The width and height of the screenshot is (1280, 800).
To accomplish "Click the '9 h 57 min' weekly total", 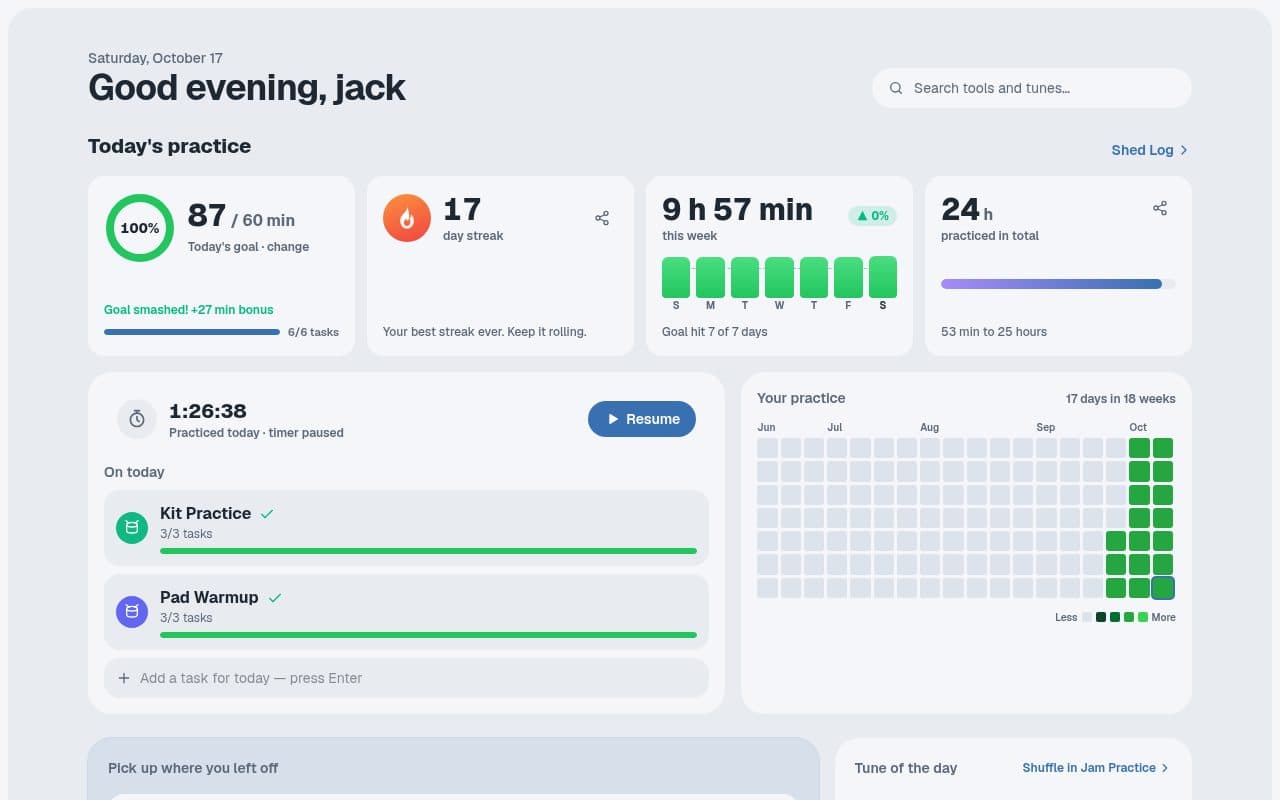I will click(737, 209).
